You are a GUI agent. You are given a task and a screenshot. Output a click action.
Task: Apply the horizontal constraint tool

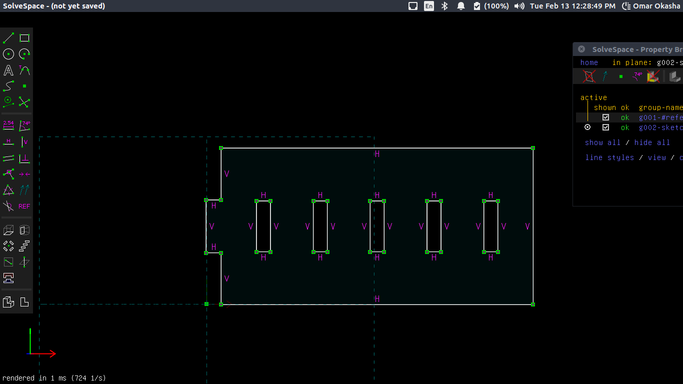coord(8,142)
